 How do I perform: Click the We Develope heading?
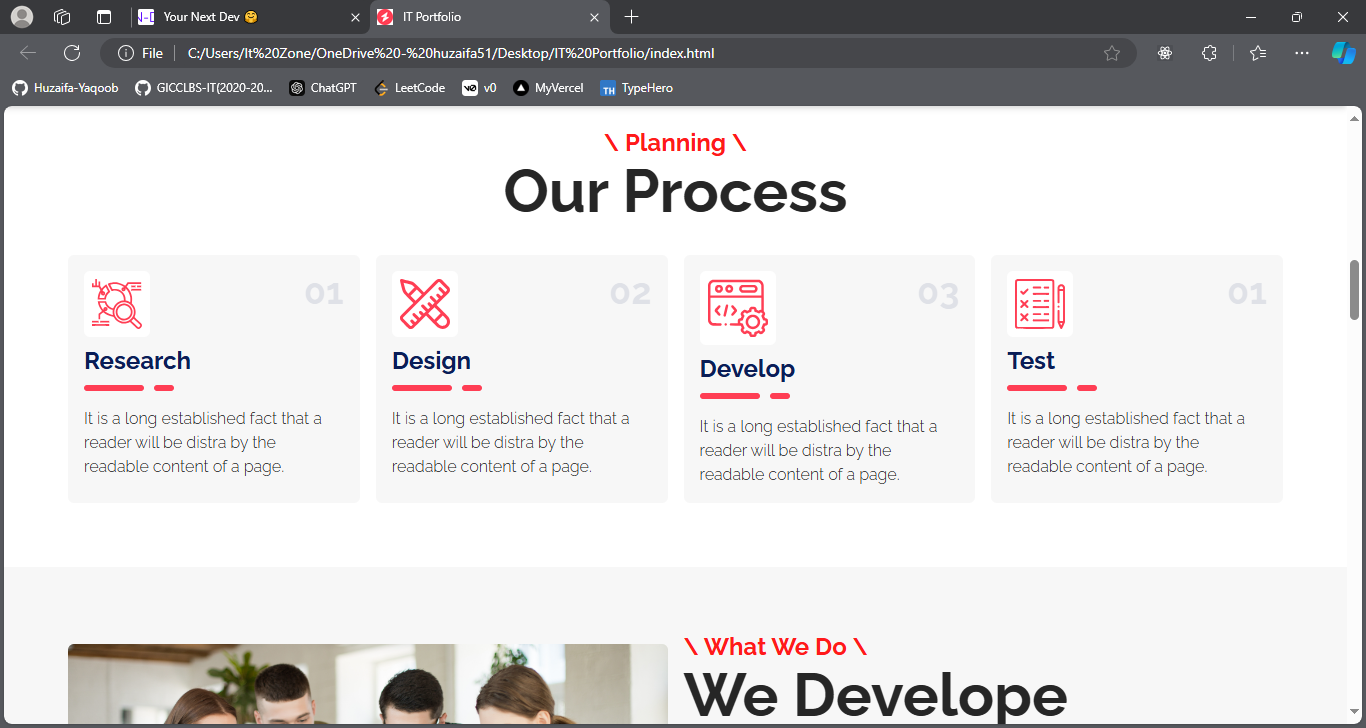(x=875, y=696)
